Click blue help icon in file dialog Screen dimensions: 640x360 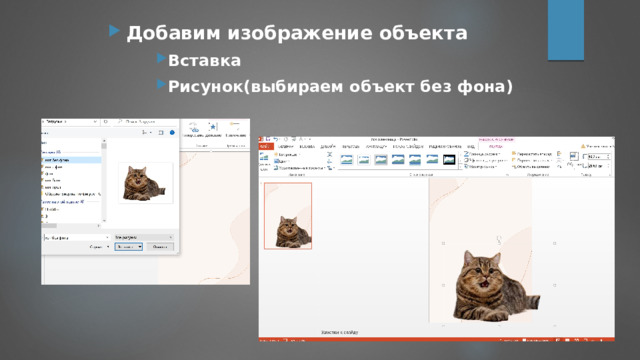172,133
